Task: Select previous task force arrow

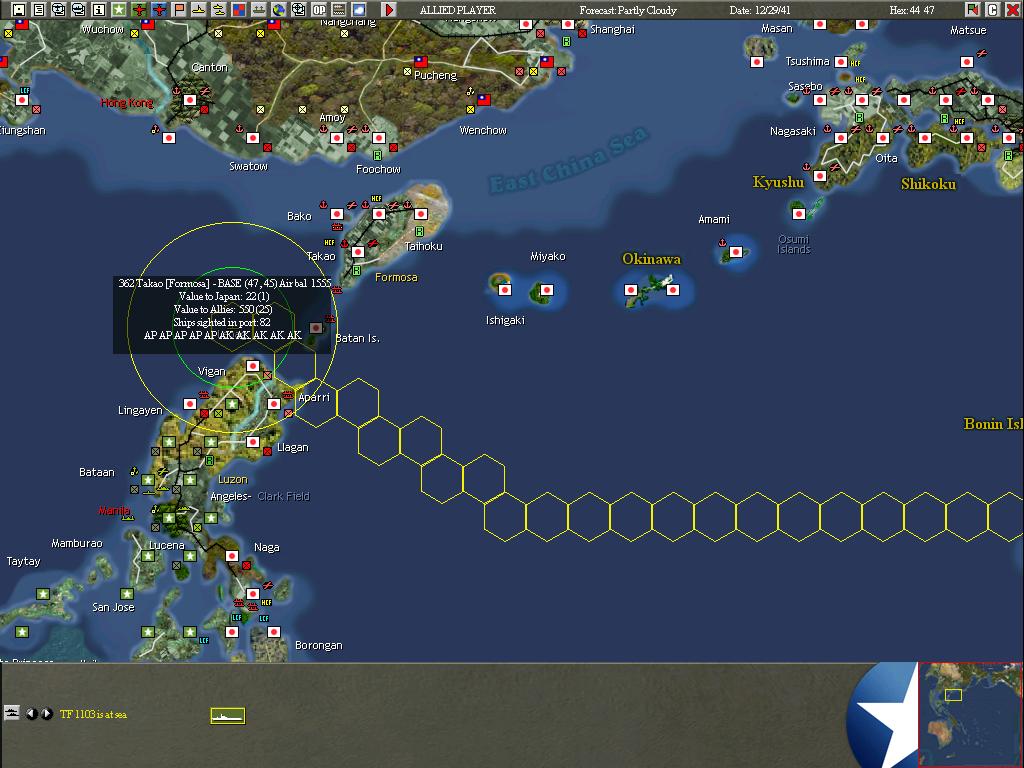Action: (31, 714)
